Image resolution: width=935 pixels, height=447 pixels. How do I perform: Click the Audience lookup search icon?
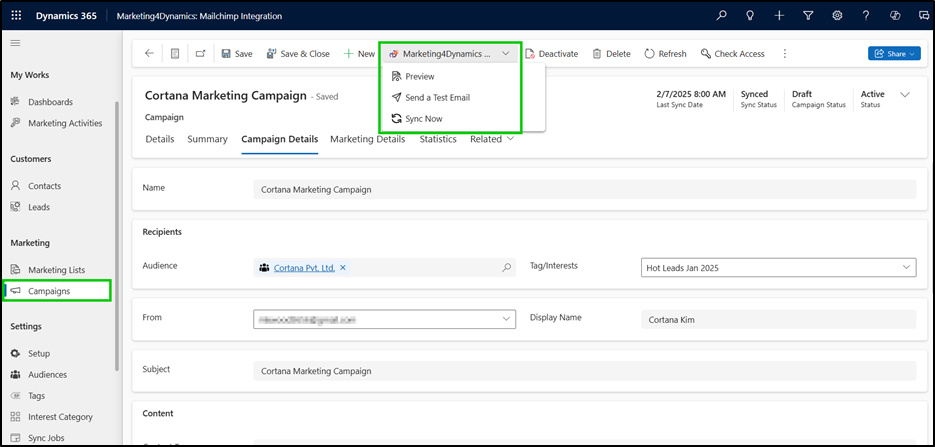(x=507, y=268)
